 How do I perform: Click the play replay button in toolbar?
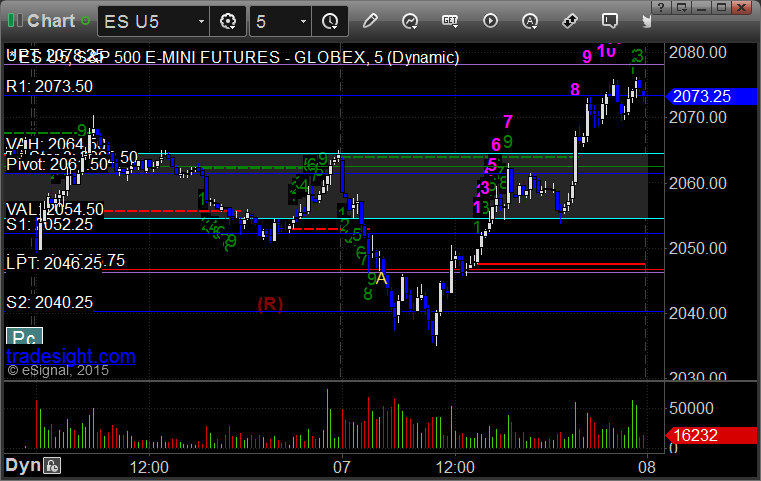point(490,21)
